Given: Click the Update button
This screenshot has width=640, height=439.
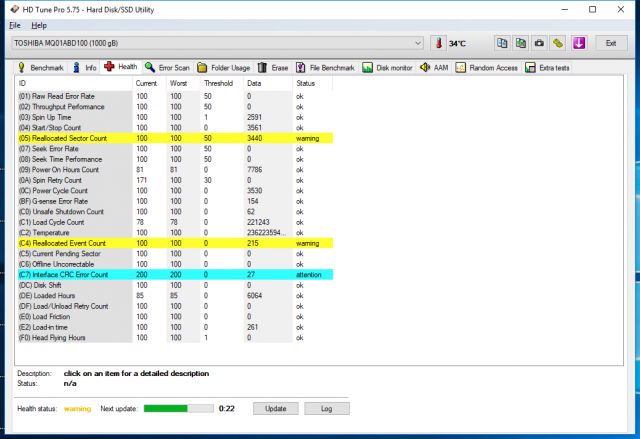Looking at the screenshot, I should (275, 408).
